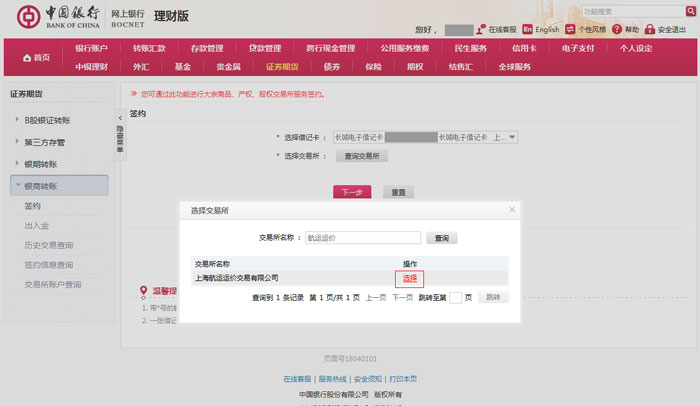Collapse 银商转账 sidebar section
This screenshot has height=406, width=700.
17,185
